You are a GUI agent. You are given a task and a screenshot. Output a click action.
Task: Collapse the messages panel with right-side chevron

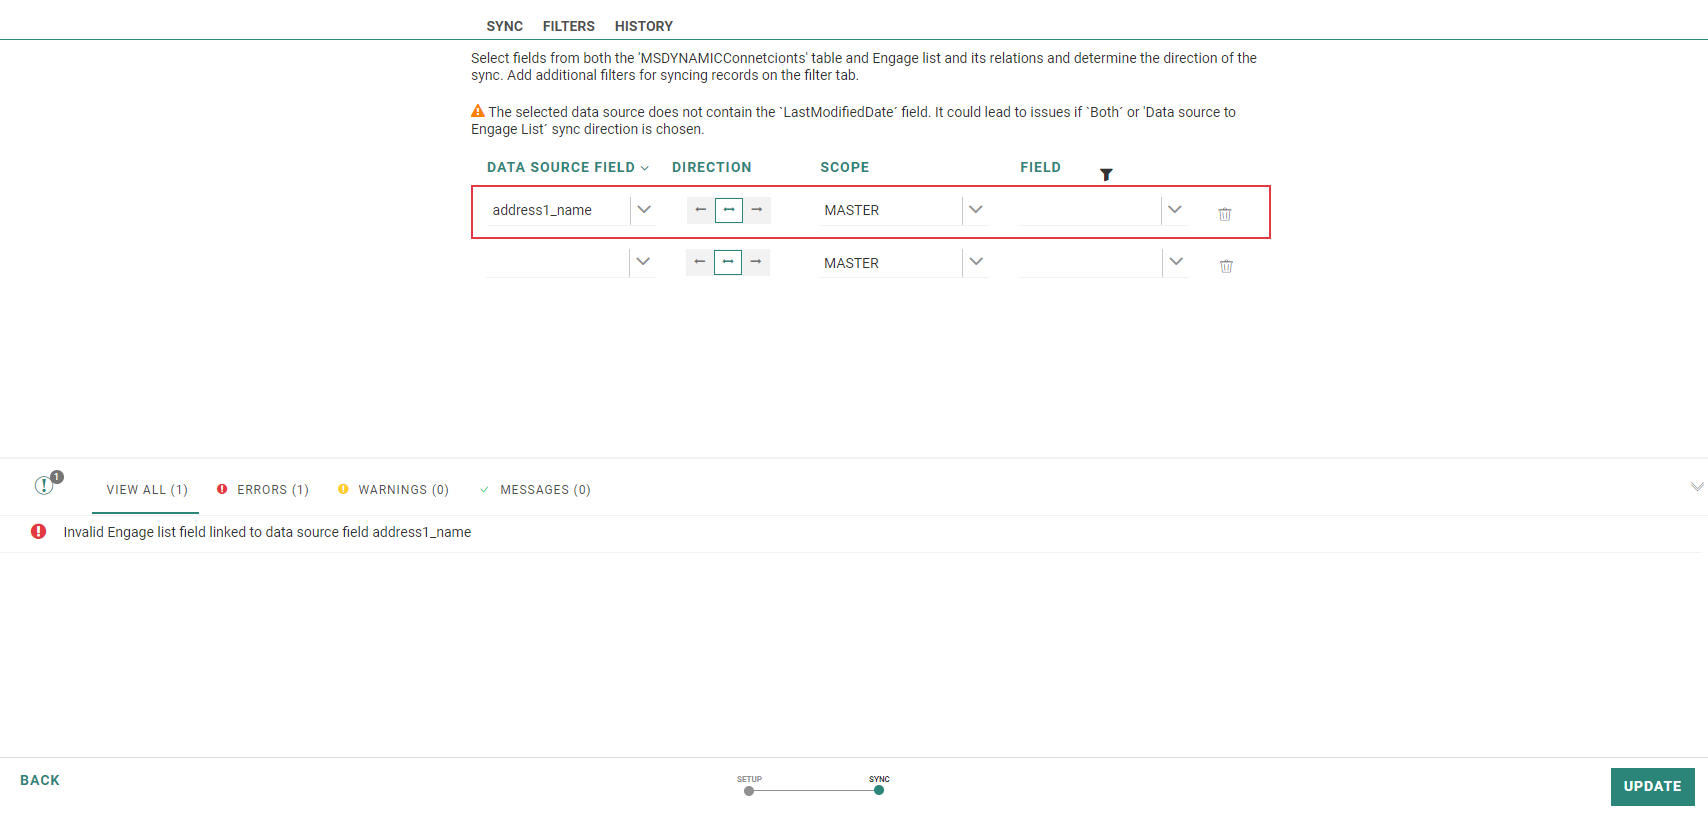click(1696, 487)
